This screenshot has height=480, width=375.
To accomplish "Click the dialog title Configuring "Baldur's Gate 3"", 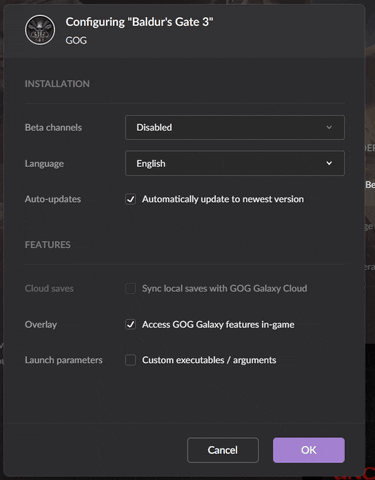I will 139,22.
